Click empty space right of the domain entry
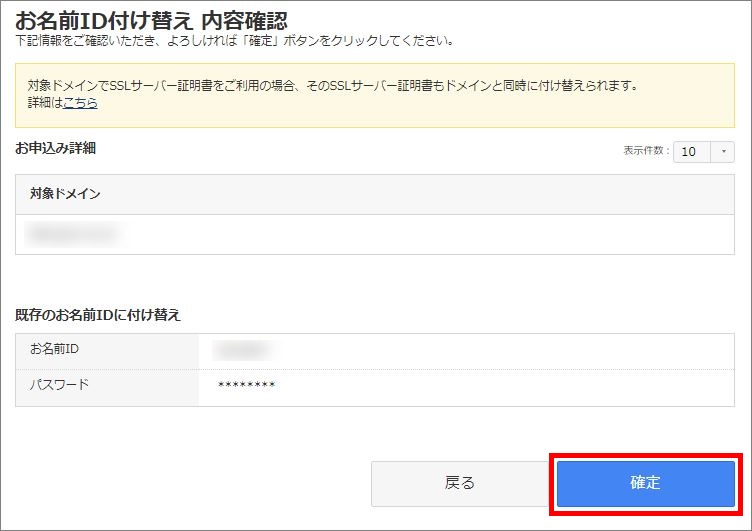 (x=450, y=235)
